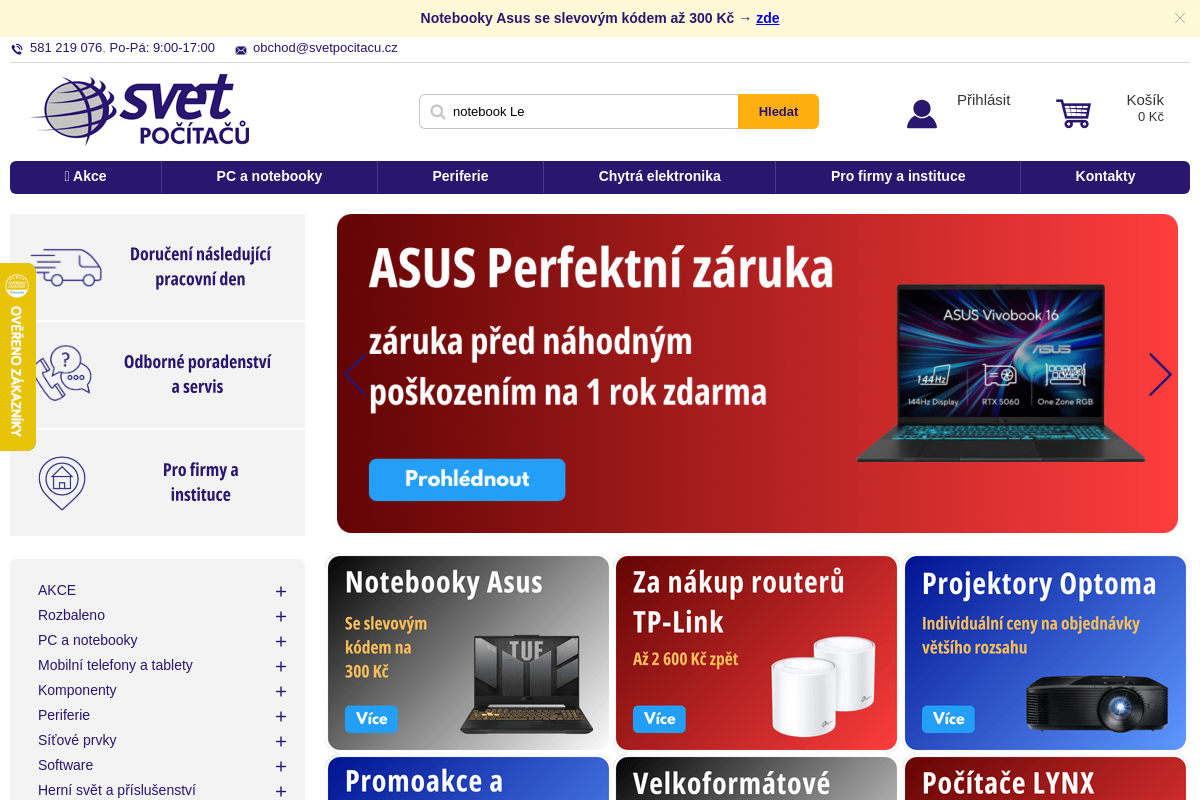Image resolution: width=1200 pixels, height=800 pixels.
Task: Click Pro firmy a instituce sidebar text
Action: (200, 482)
